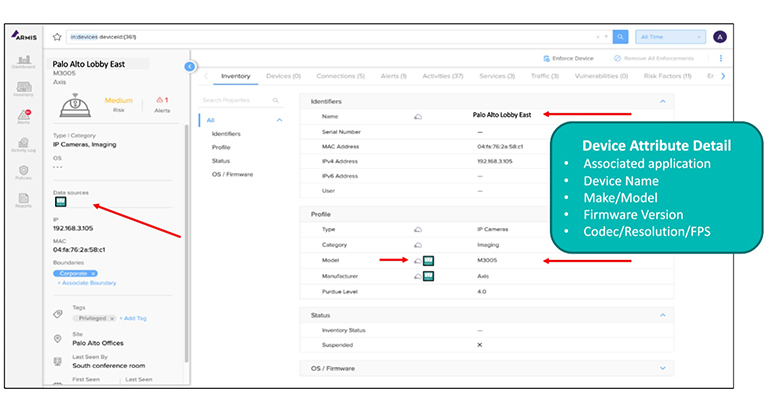This screenshot has width=769, height=413.
Task: Click the location pin icon beside Site
Action: coord(57,338)
